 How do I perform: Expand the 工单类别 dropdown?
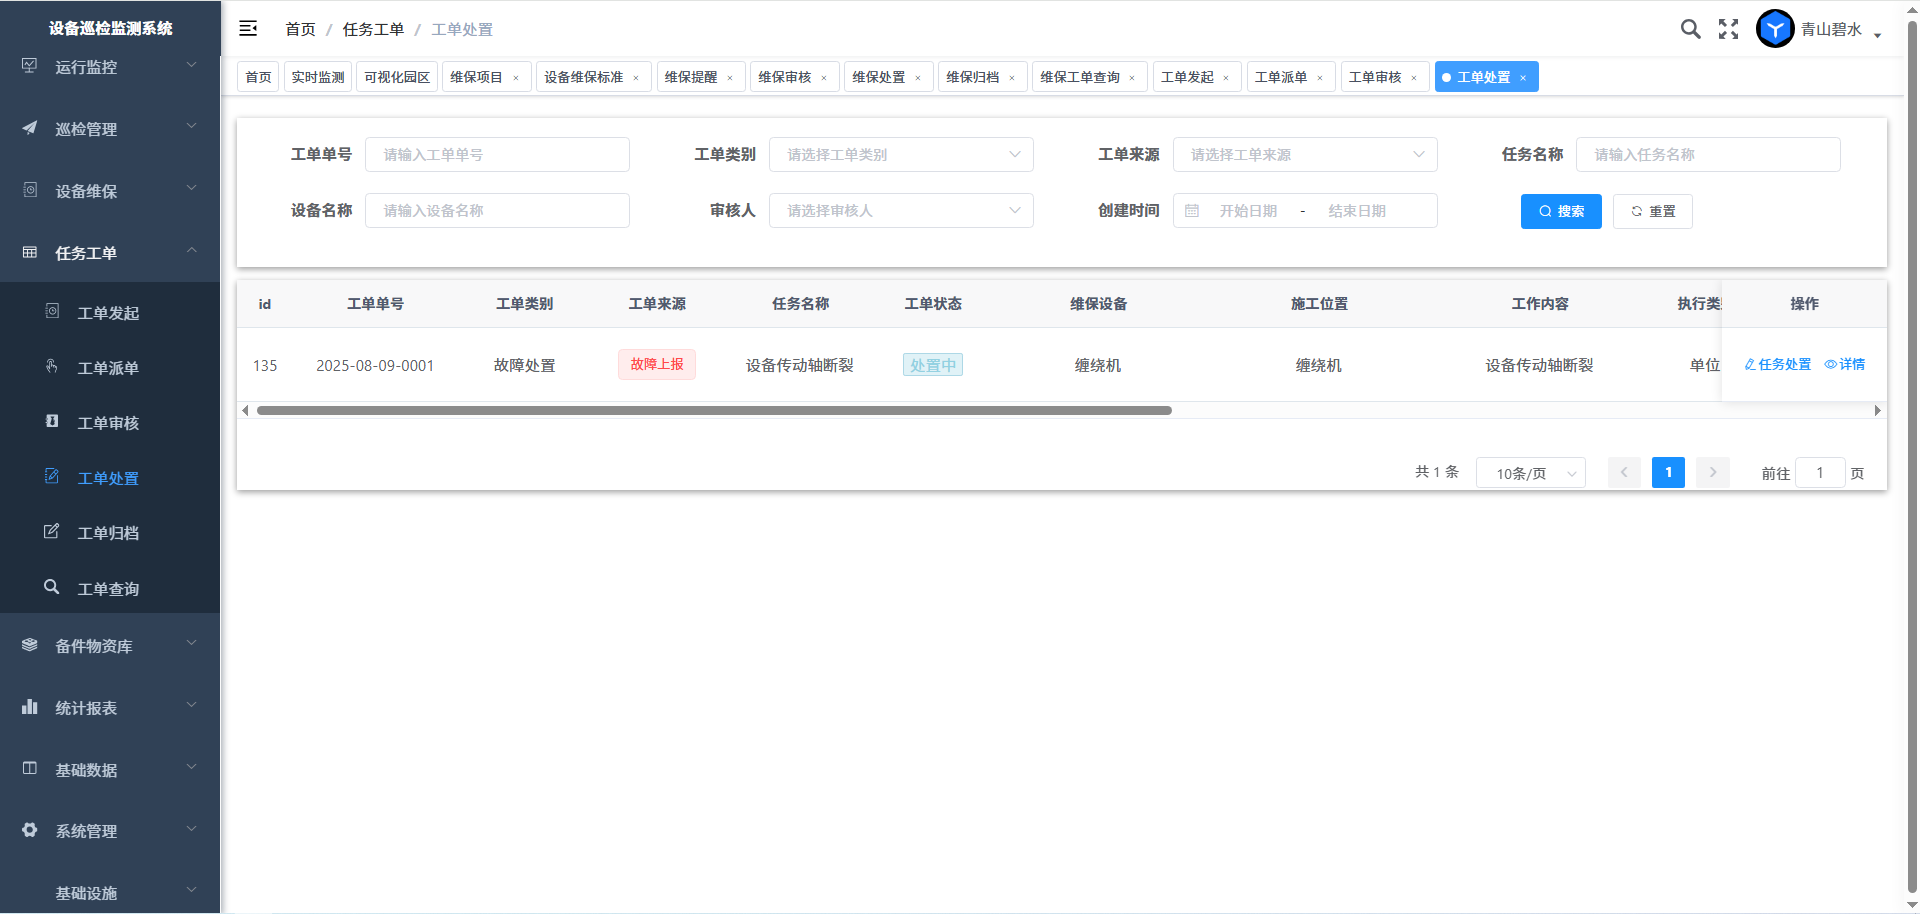[x=900, y=155]
